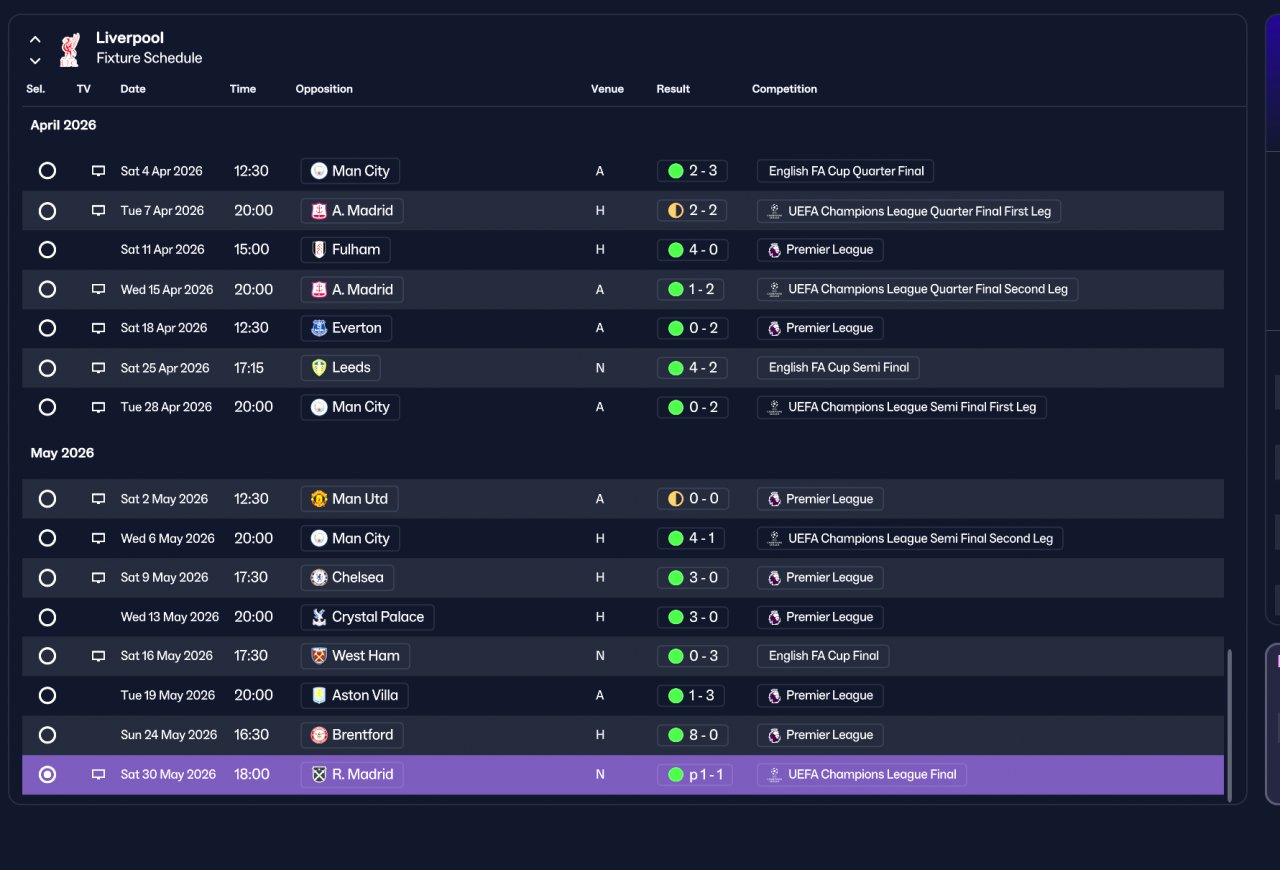Open English FA Cup Final competition

point(823,656)
